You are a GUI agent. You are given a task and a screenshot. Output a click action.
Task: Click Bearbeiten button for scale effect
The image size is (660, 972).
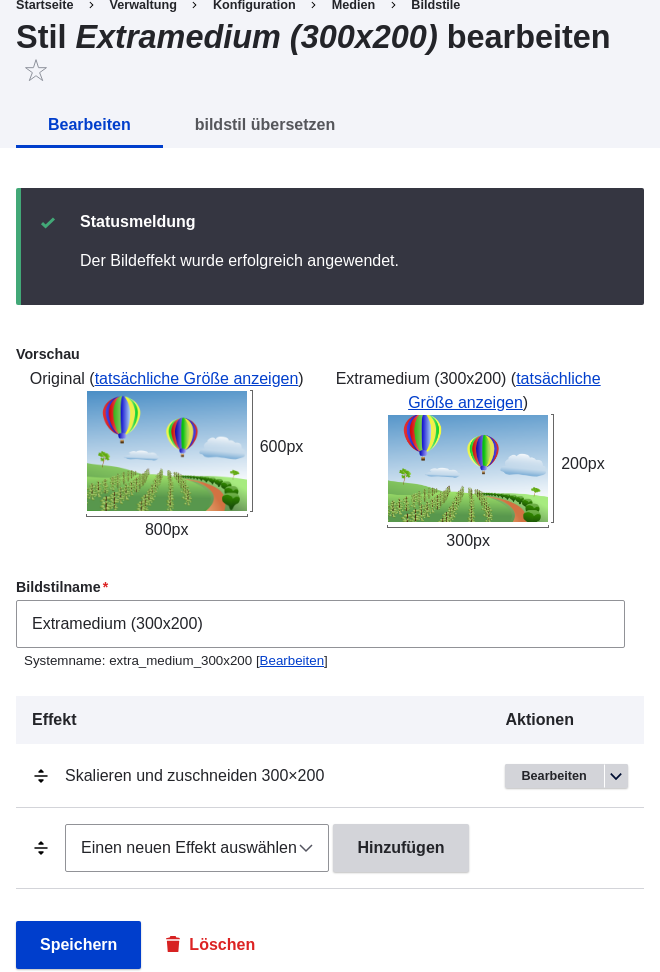coord(554,776)
